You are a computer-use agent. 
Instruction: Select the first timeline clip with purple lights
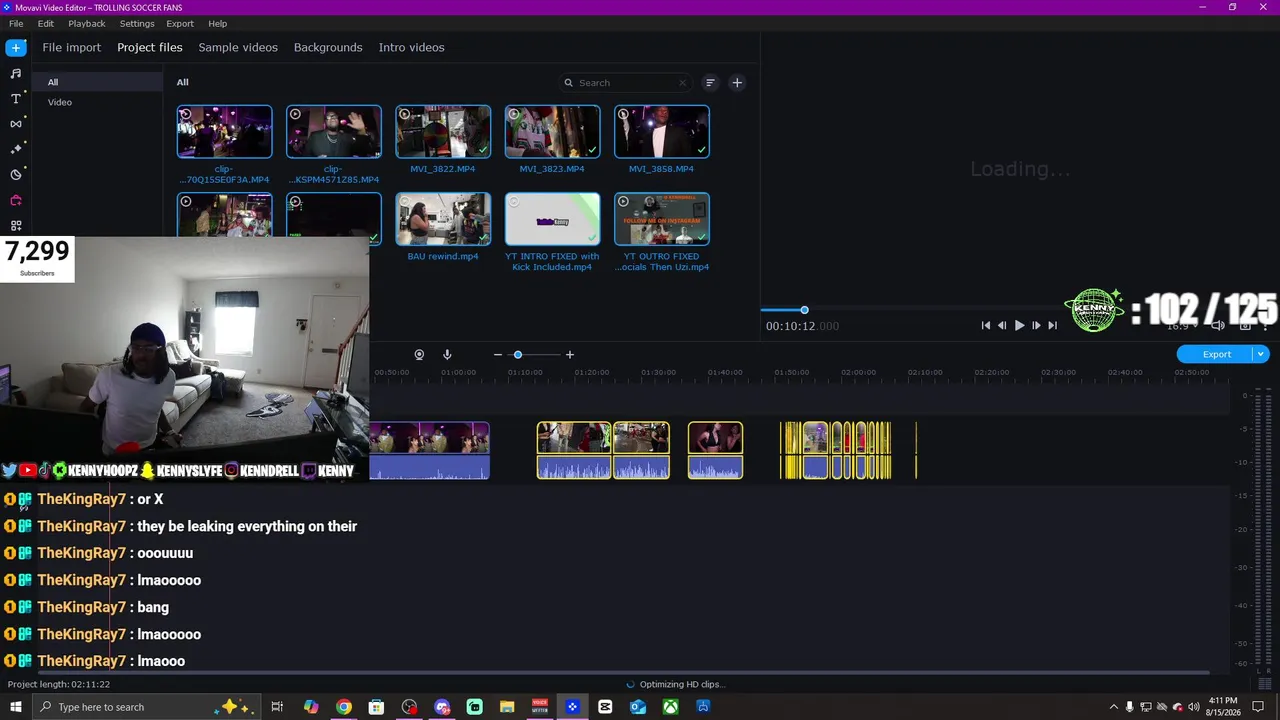pos(429,450)
